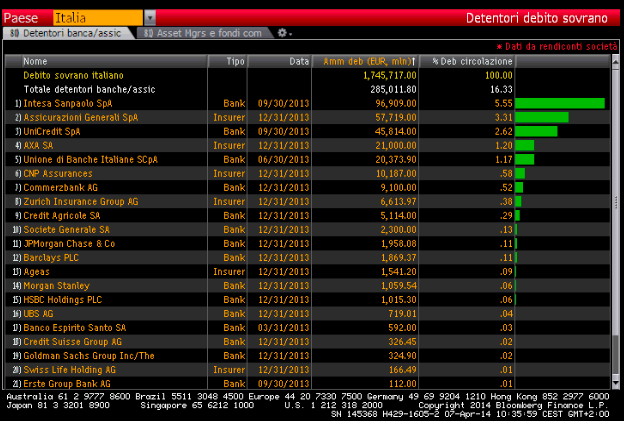Screen dimensions: 624x421
Task: Open Commerzbank AG entry
Action: [x=62, y=187]
